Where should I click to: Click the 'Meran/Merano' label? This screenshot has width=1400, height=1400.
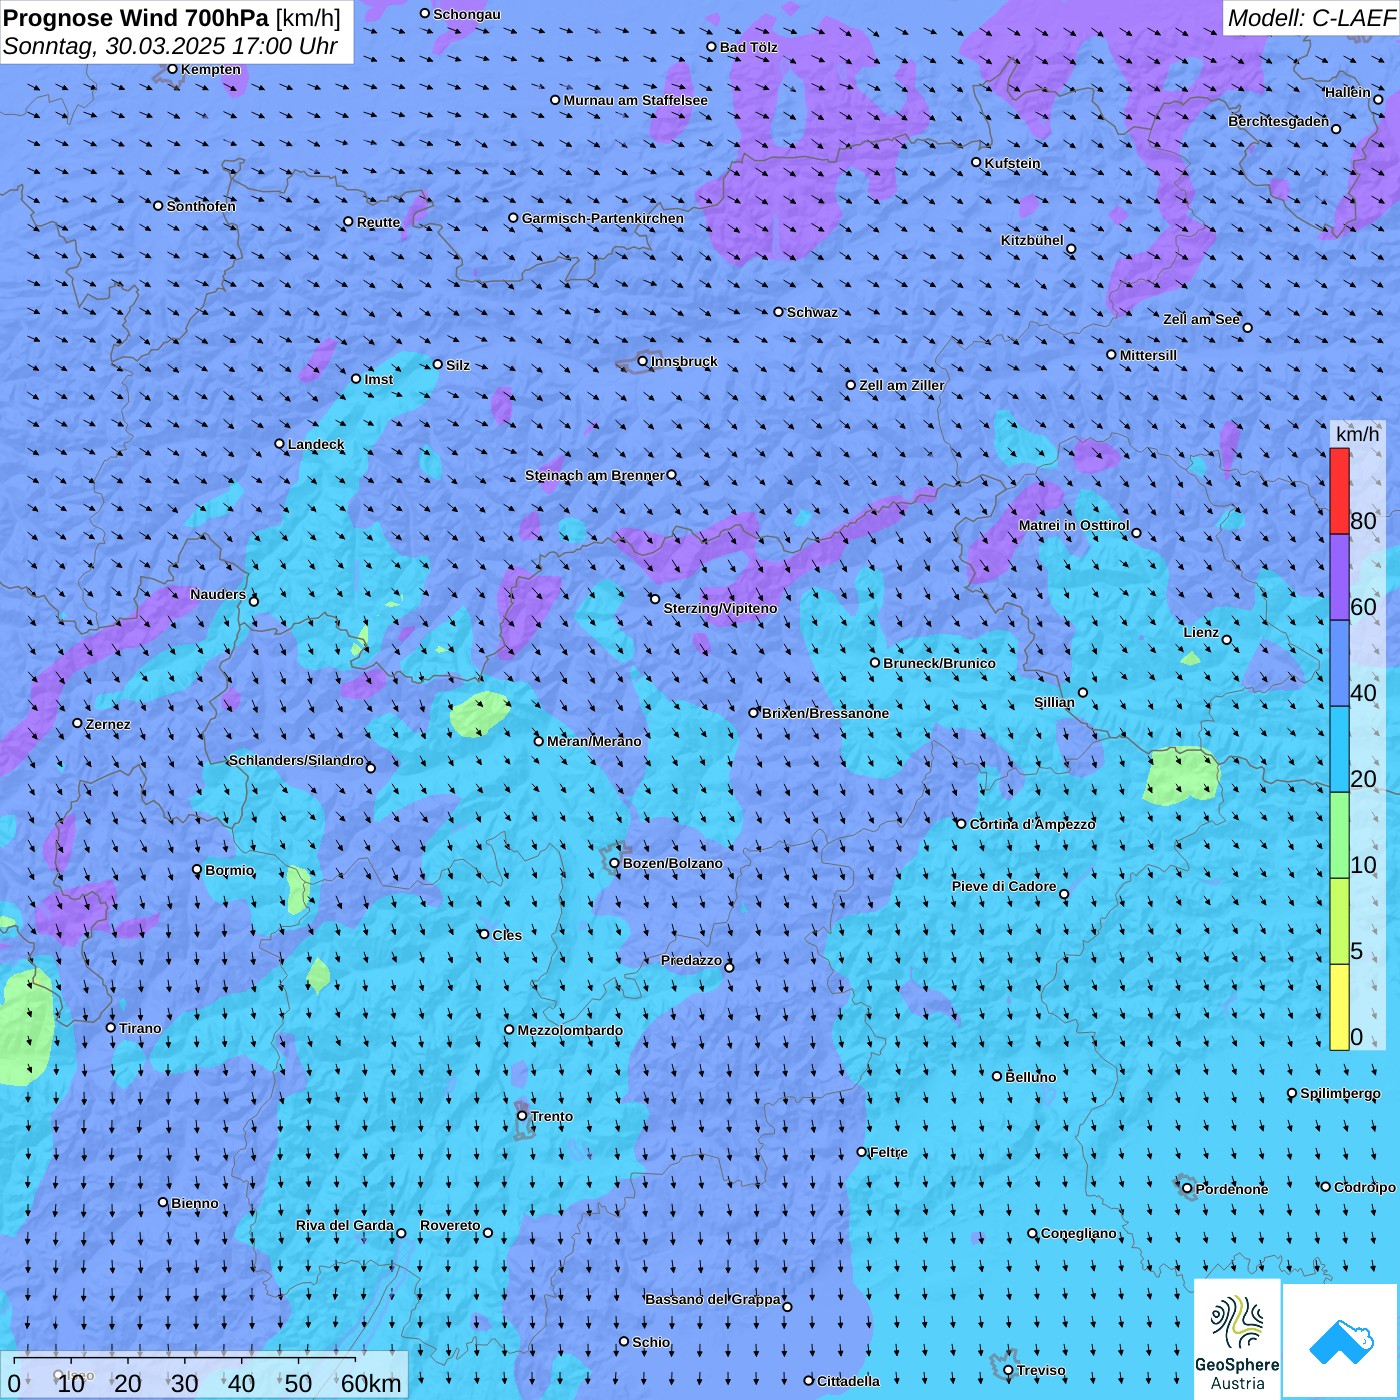pos(594,741)
